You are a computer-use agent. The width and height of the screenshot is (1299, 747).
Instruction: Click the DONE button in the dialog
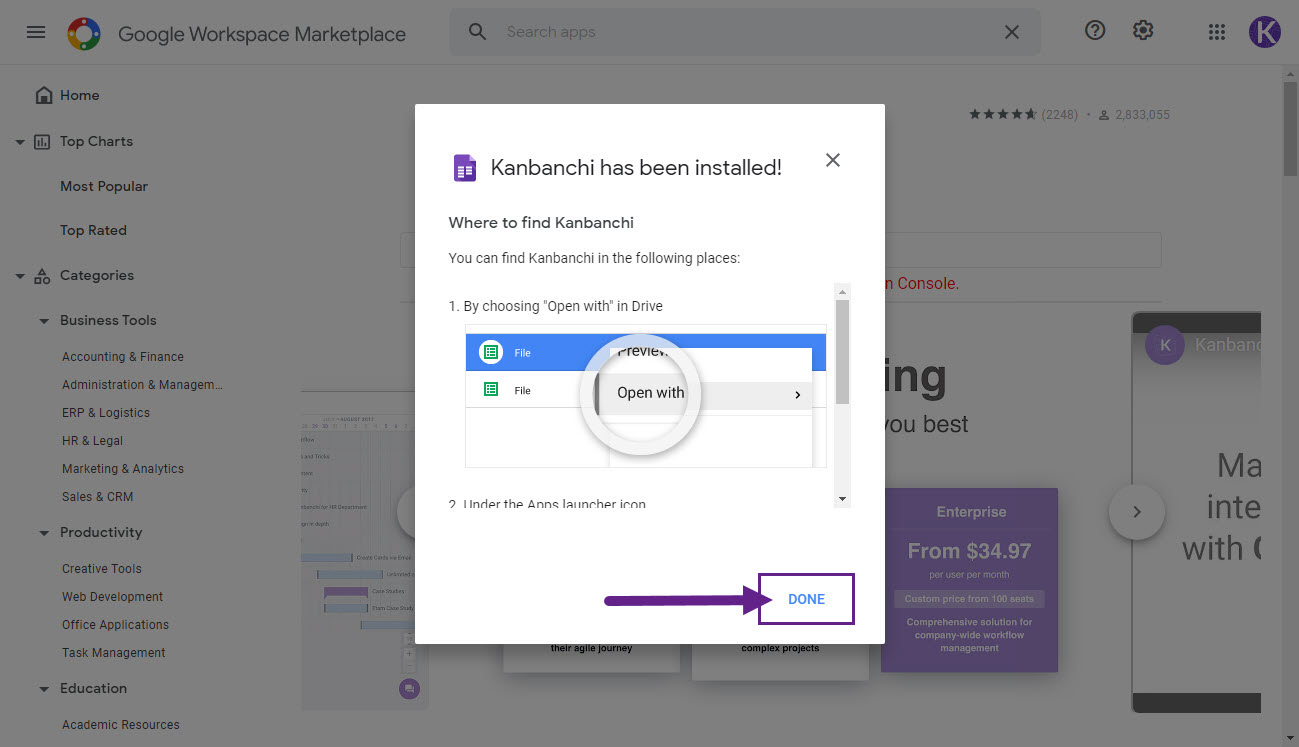click(806, 599)
